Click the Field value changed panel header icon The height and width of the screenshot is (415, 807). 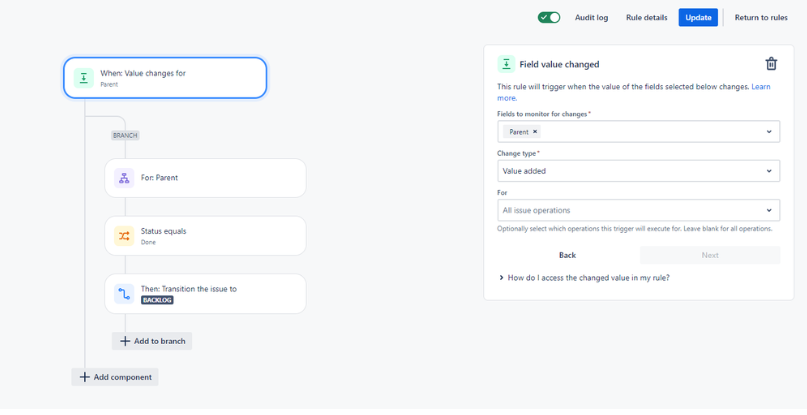506,64
